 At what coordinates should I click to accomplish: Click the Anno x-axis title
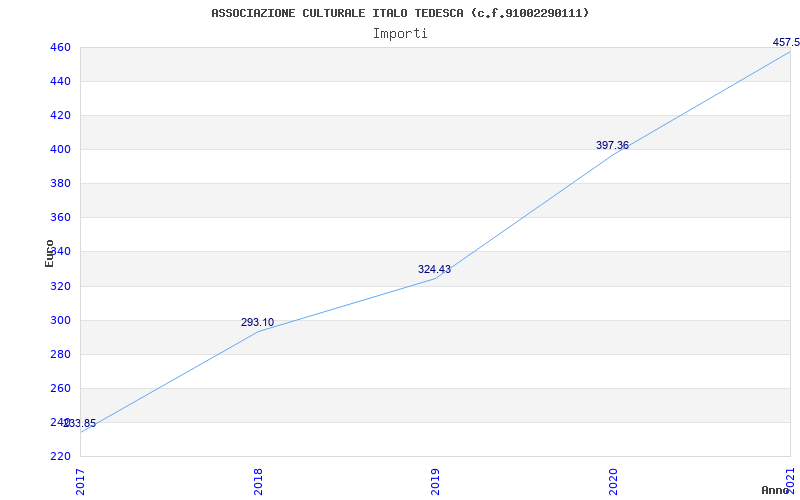pos(776,490)
